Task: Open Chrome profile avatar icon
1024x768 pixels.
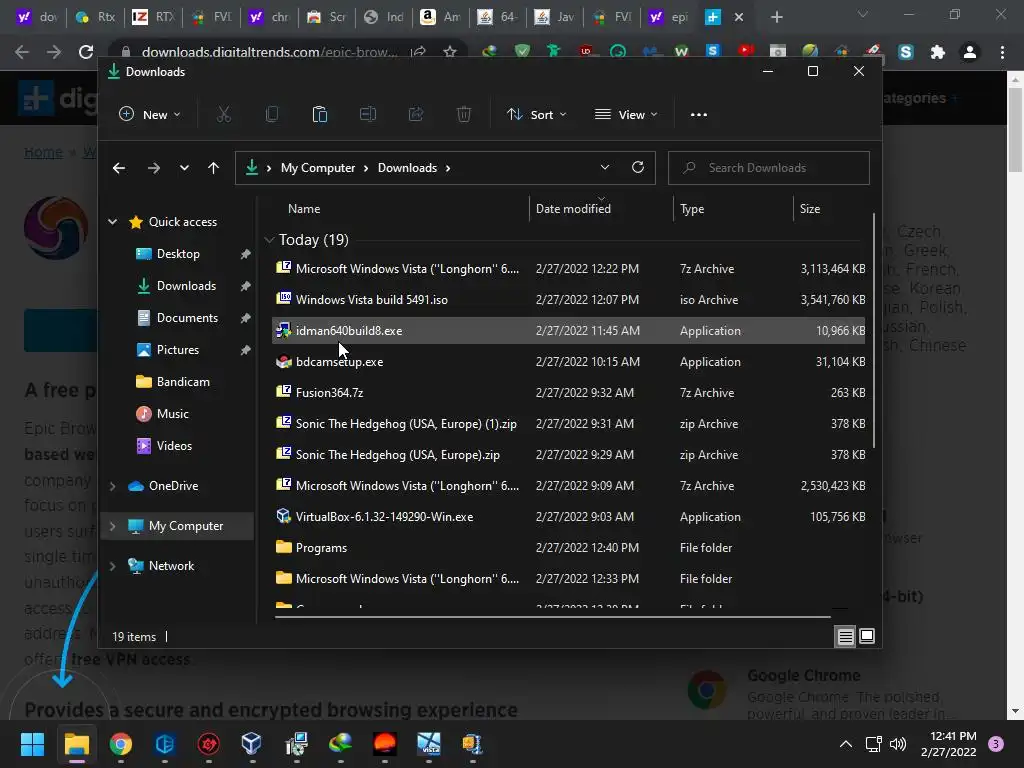Action: coord(970,52)
